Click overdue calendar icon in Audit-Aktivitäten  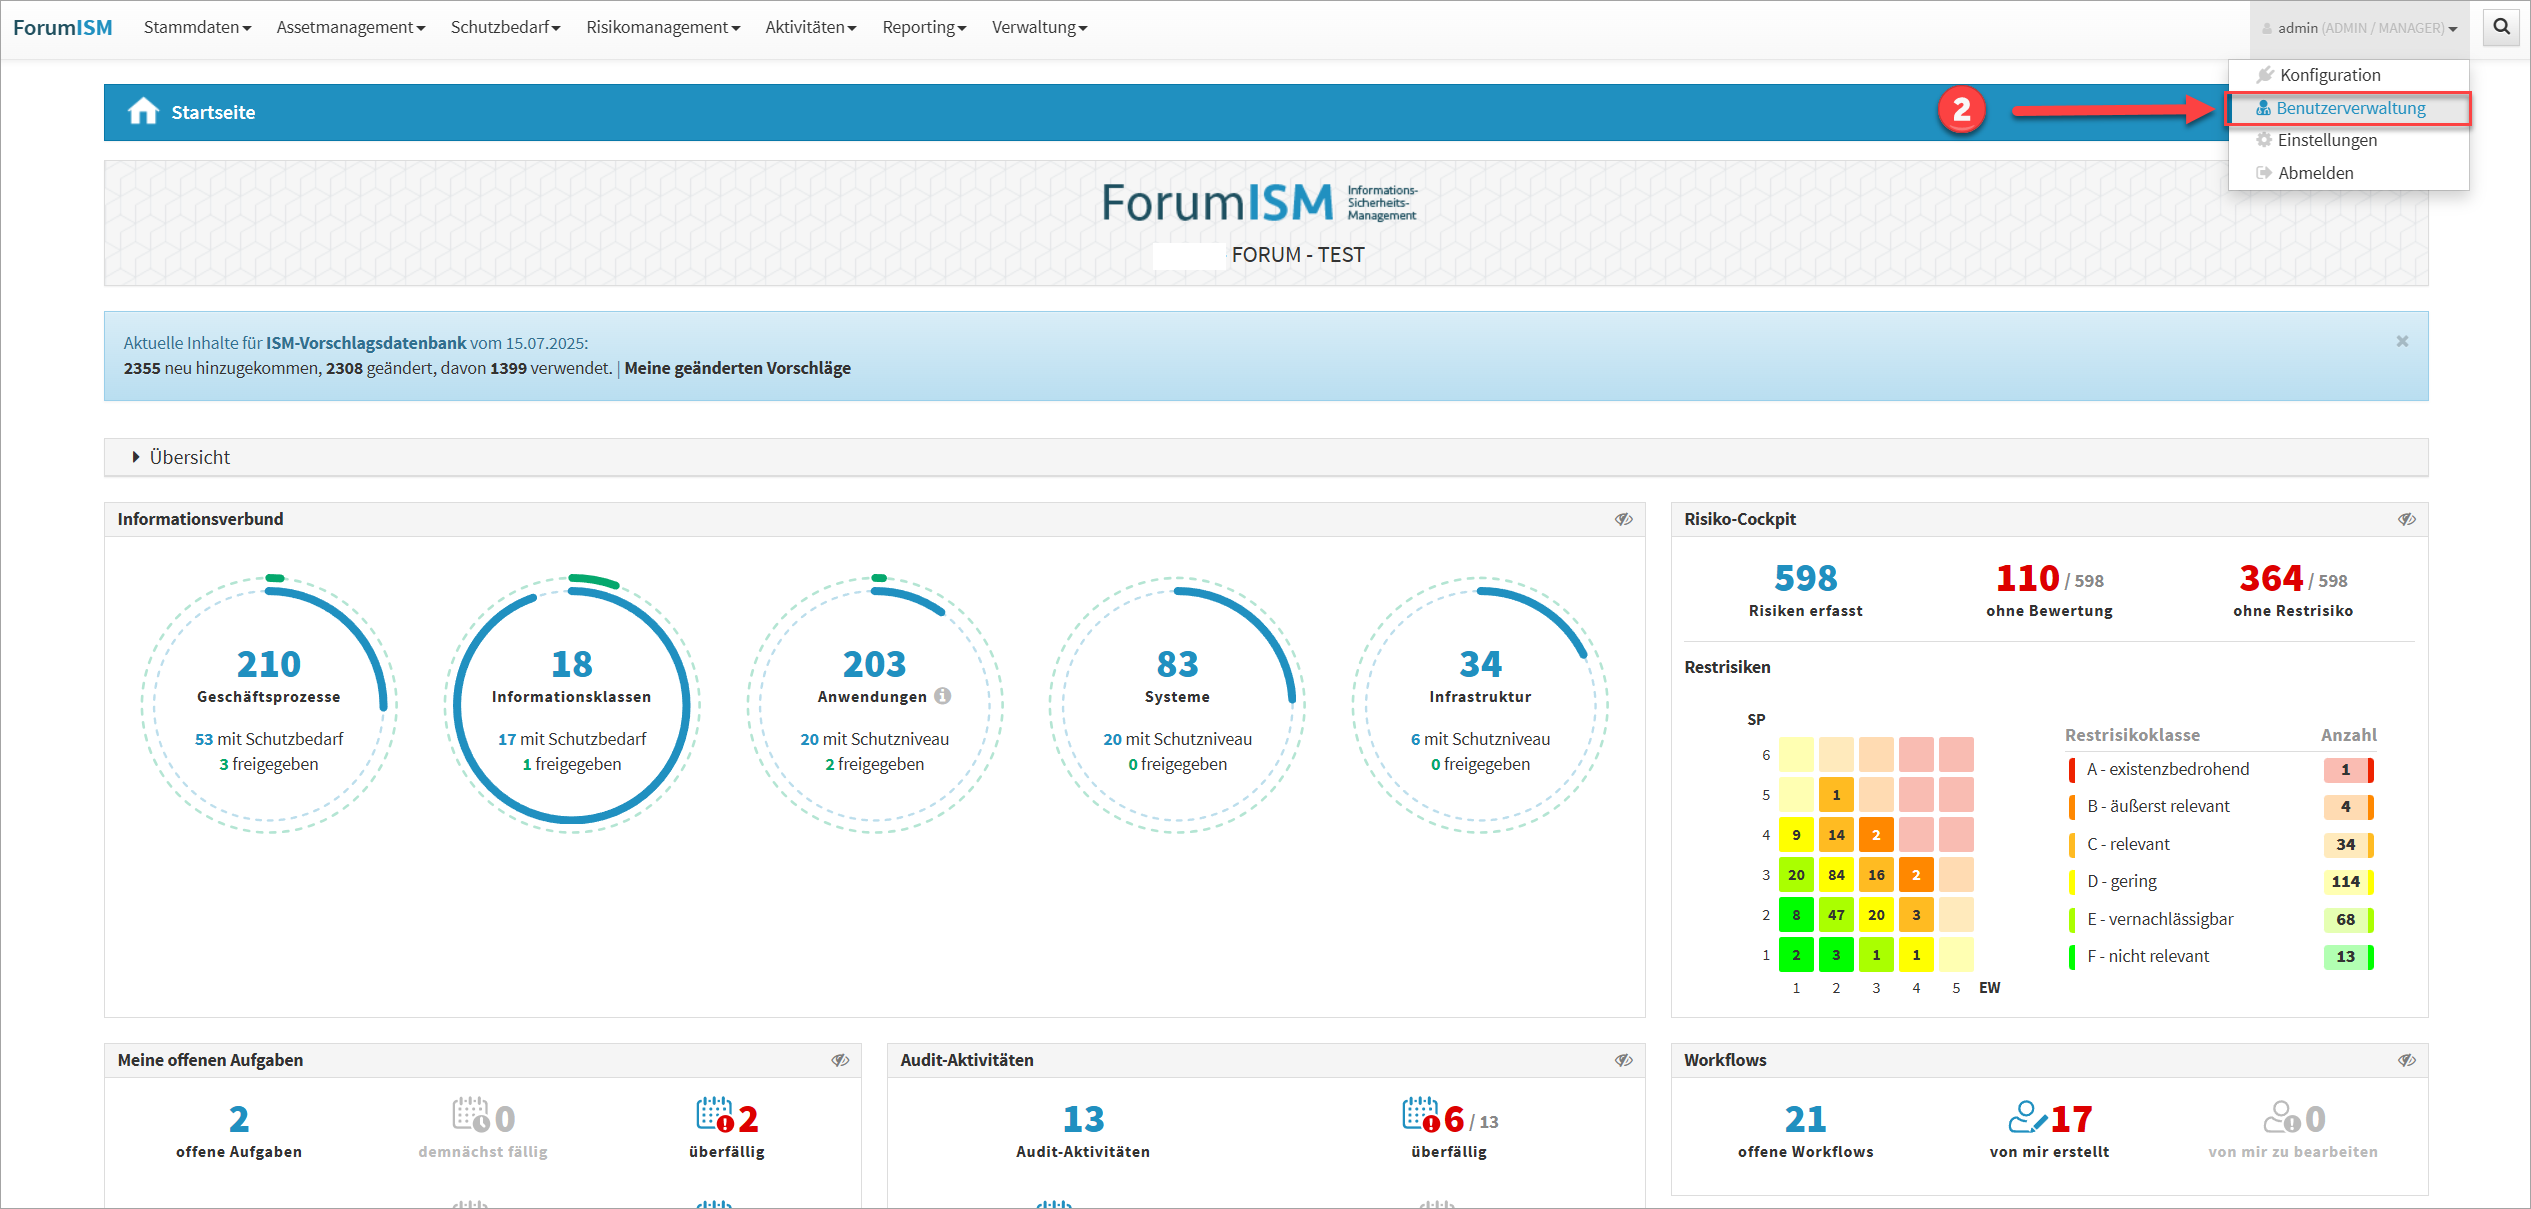[1420, 1115]
